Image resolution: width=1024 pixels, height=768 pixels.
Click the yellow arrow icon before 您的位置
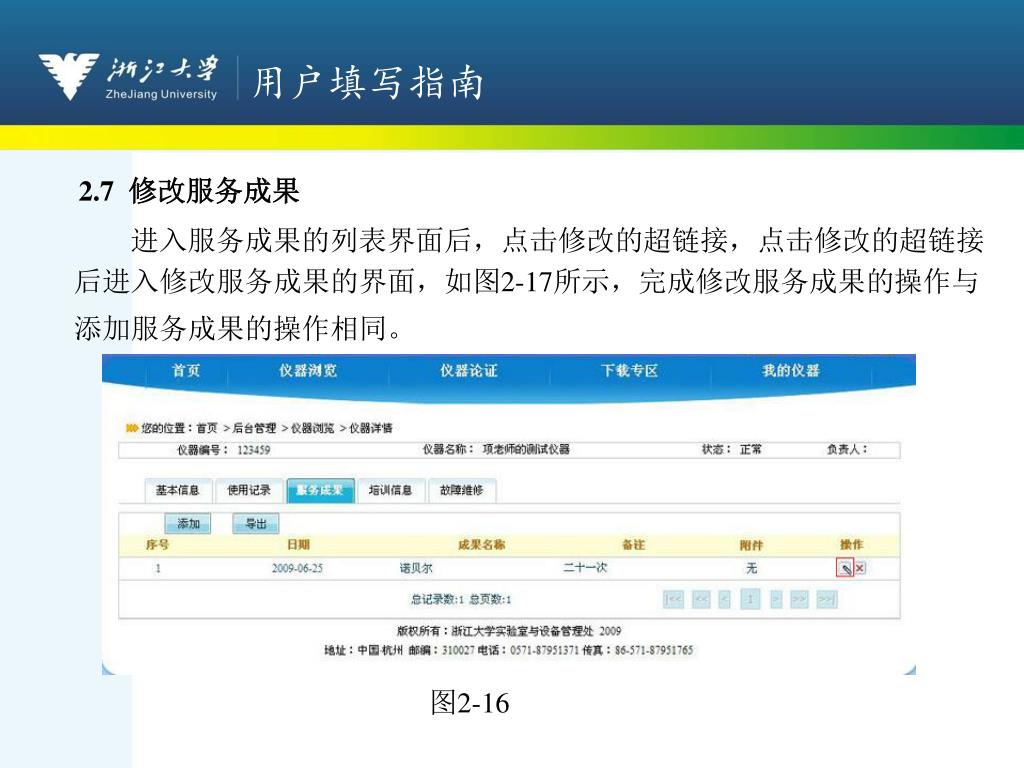[132, 428]
